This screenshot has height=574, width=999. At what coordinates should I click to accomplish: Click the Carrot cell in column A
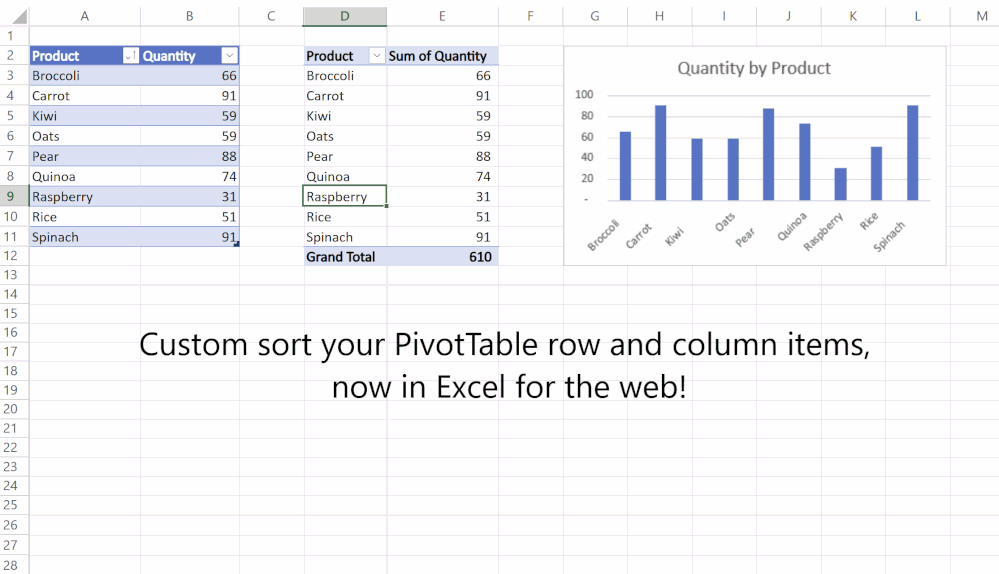click(85, 96)
